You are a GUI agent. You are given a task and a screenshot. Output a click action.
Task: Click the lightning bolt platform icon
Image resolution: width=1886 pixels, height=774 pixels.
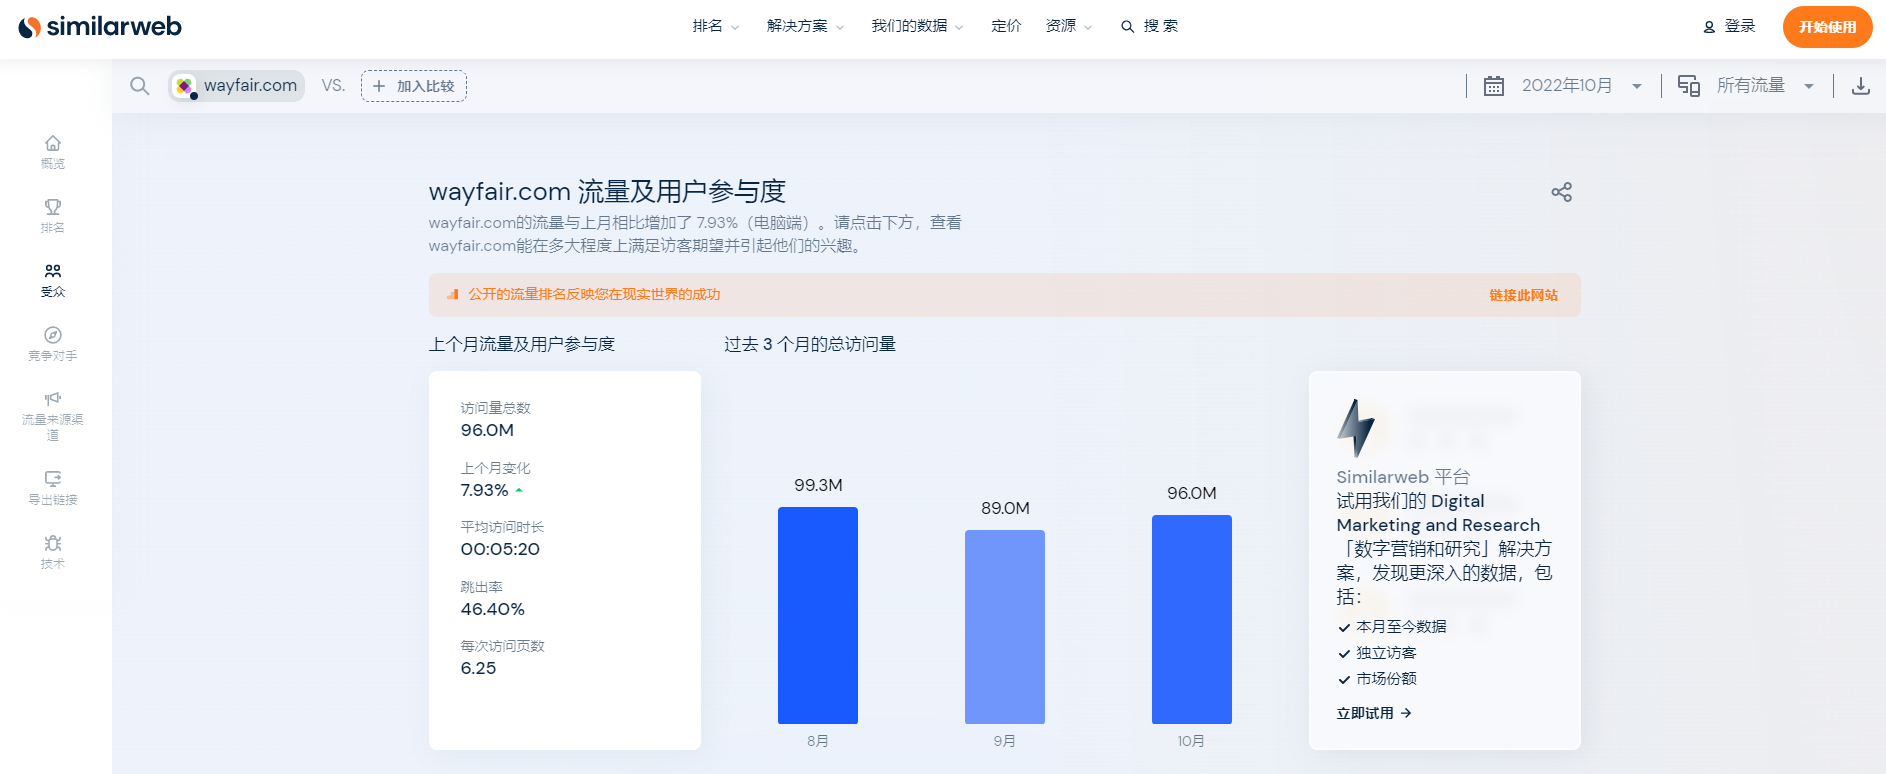click(x=1356, y=428)
